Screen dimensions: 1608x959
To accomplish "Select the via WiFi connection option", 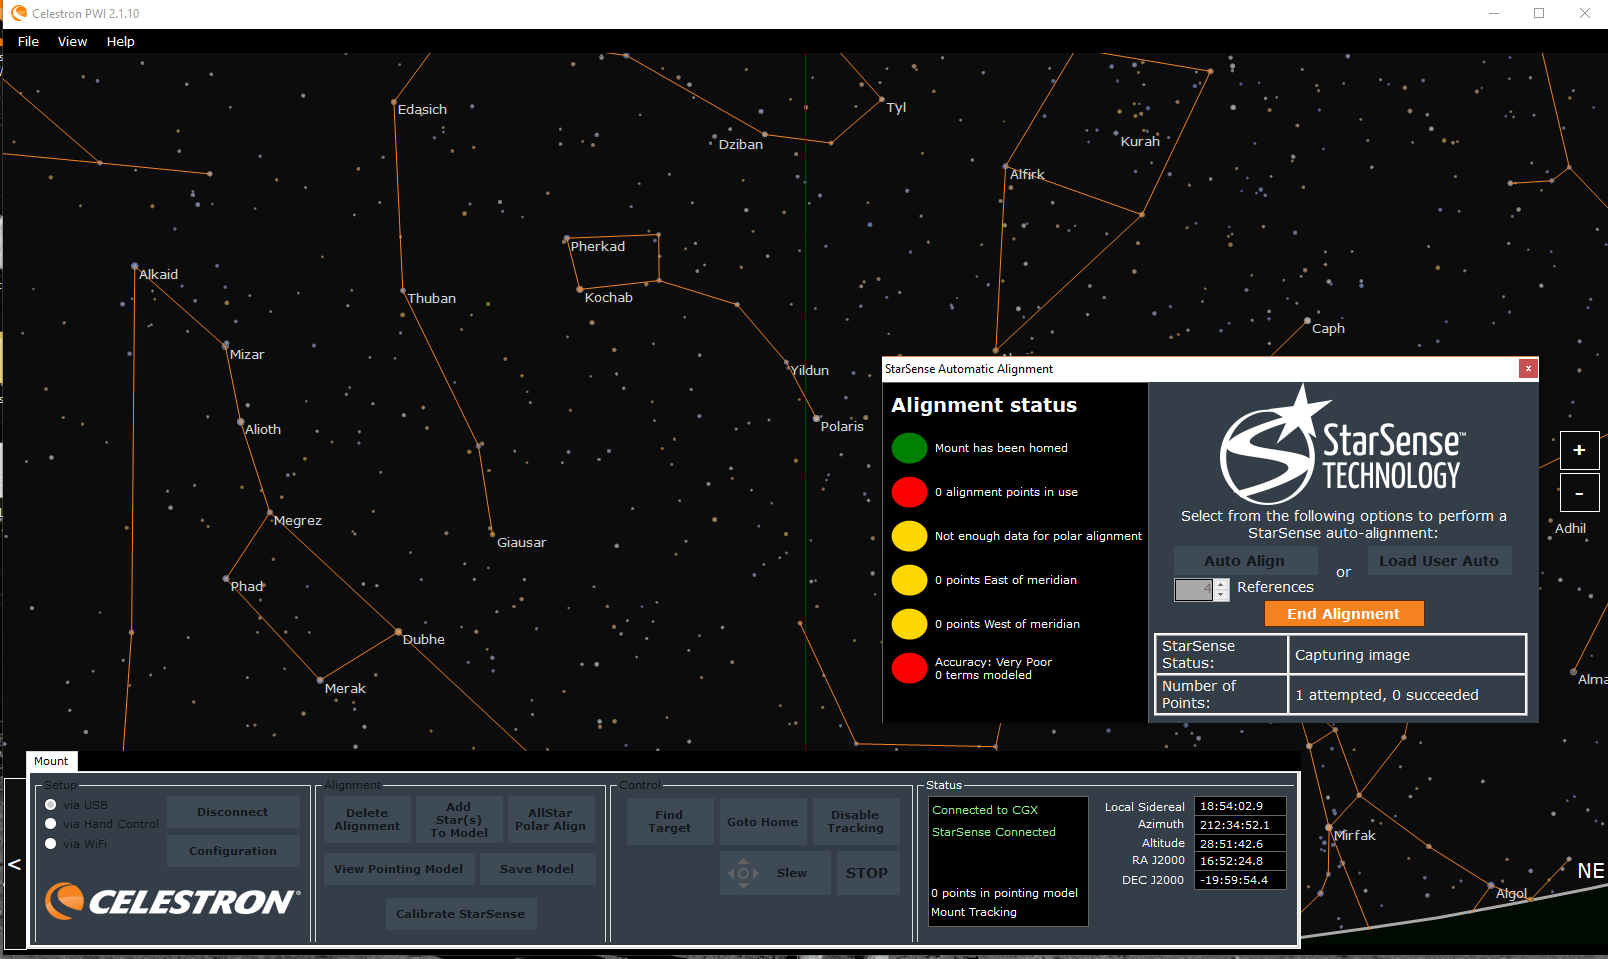I will [x=51, y=844].
